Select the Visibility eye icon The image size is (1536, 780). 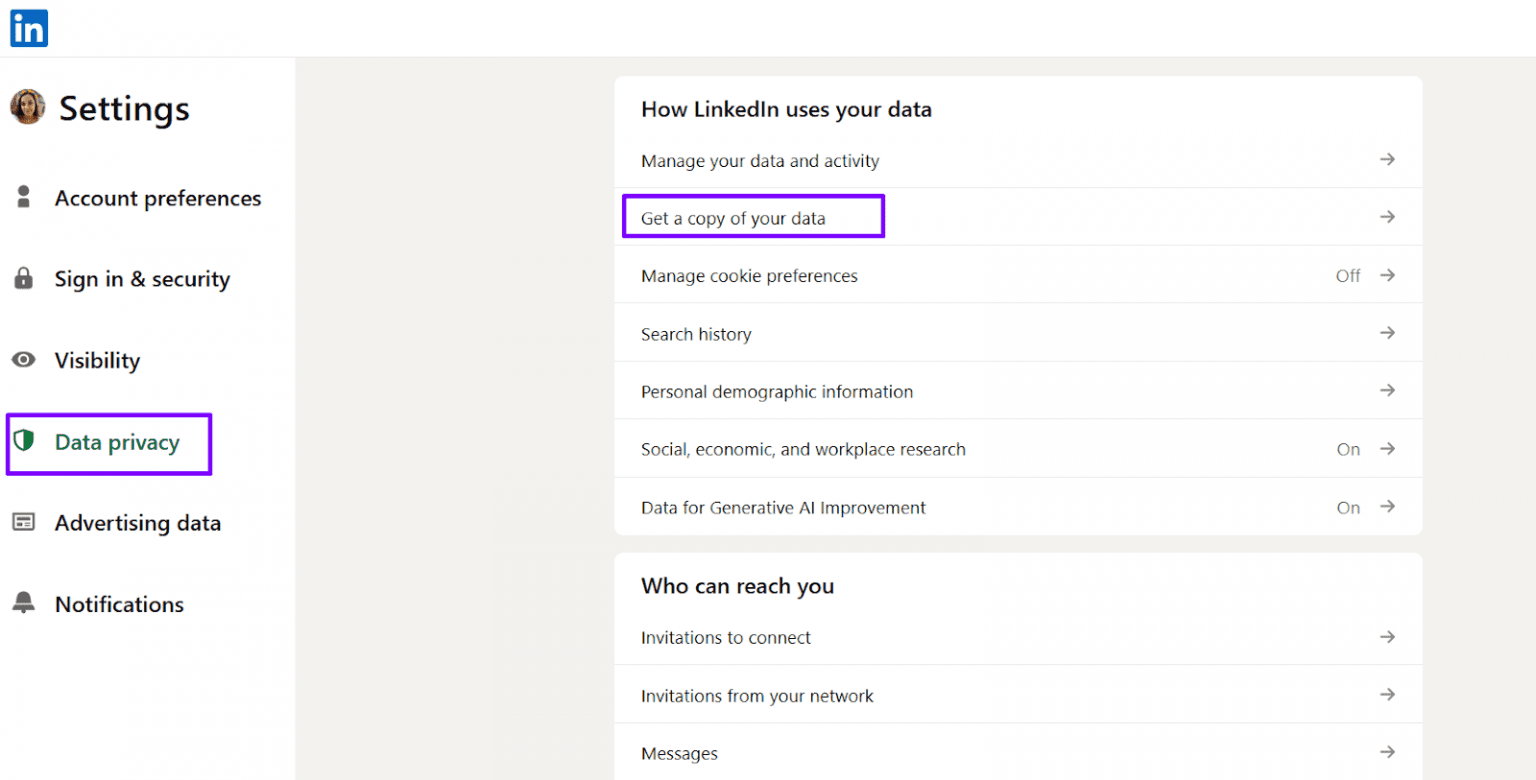tap(23, 360)
